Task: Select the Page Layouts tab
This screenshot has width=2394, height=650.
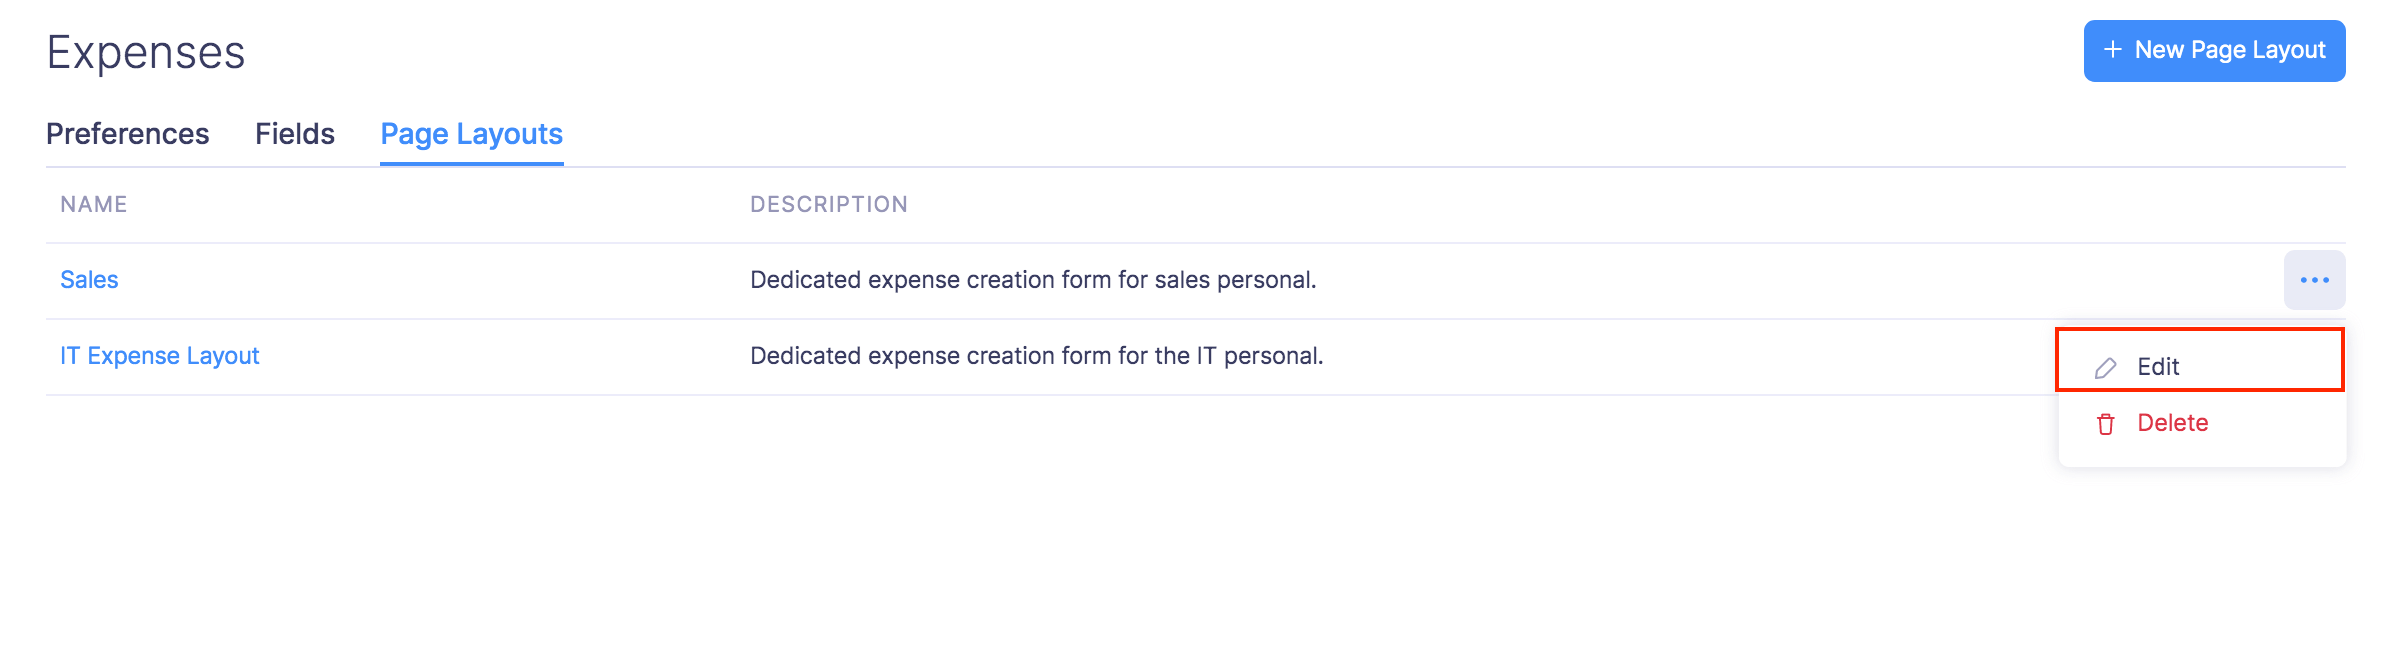Action: 472,134
